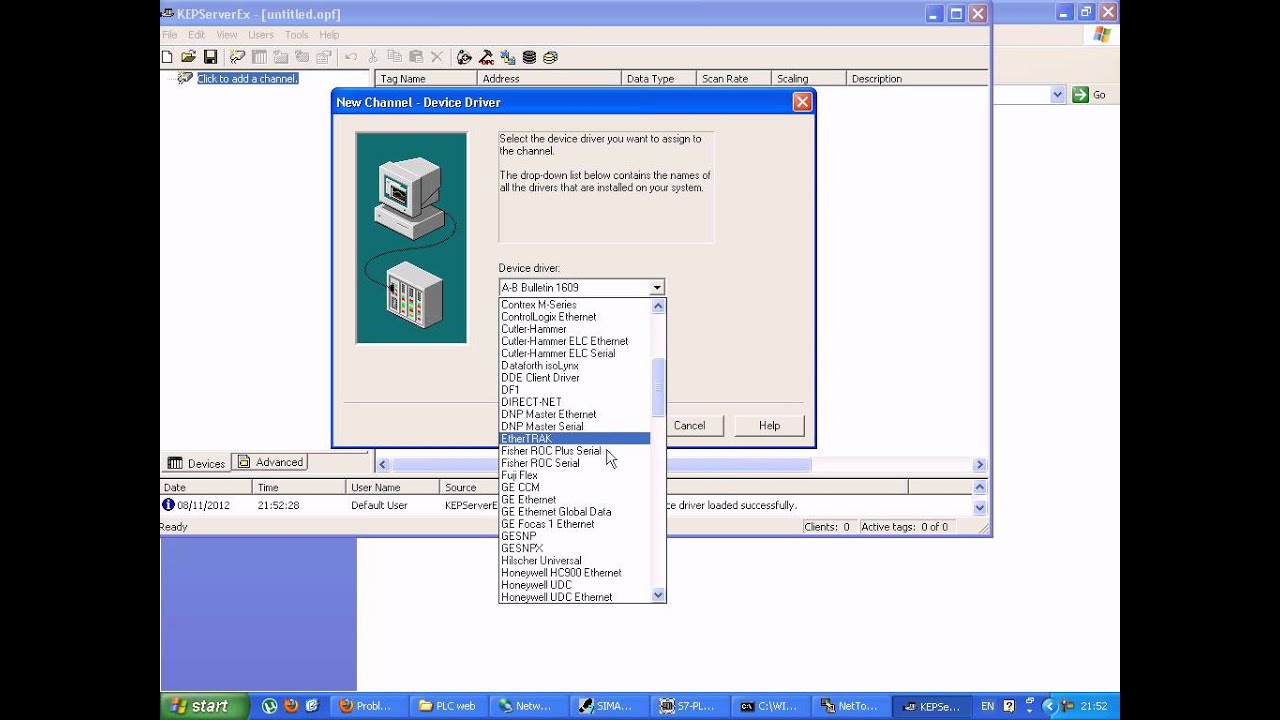Click the user manager icon before OPC hammer
The image size is (1280, 720).
click(x=464, y=57)
